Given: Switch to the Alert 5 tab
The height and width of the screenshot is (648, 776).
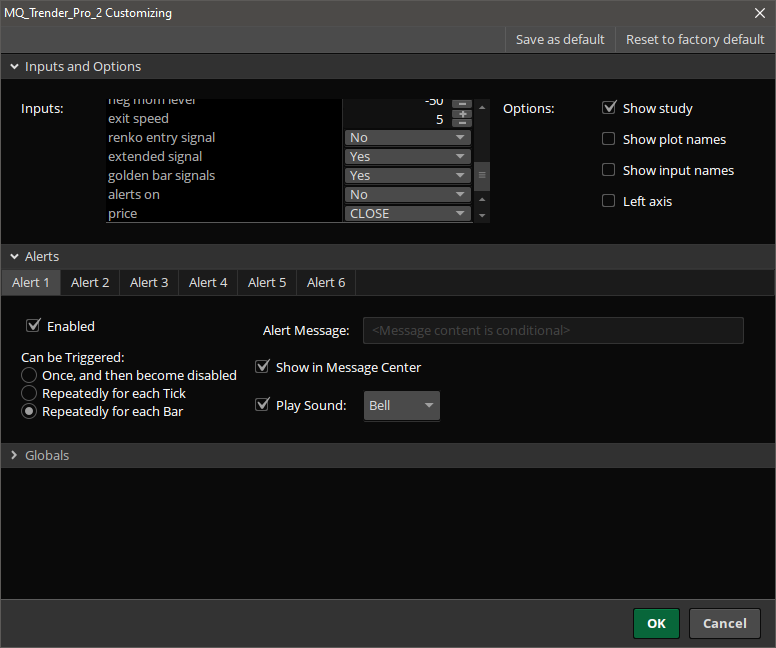Looking at the screenshot, I should point(267,282).
